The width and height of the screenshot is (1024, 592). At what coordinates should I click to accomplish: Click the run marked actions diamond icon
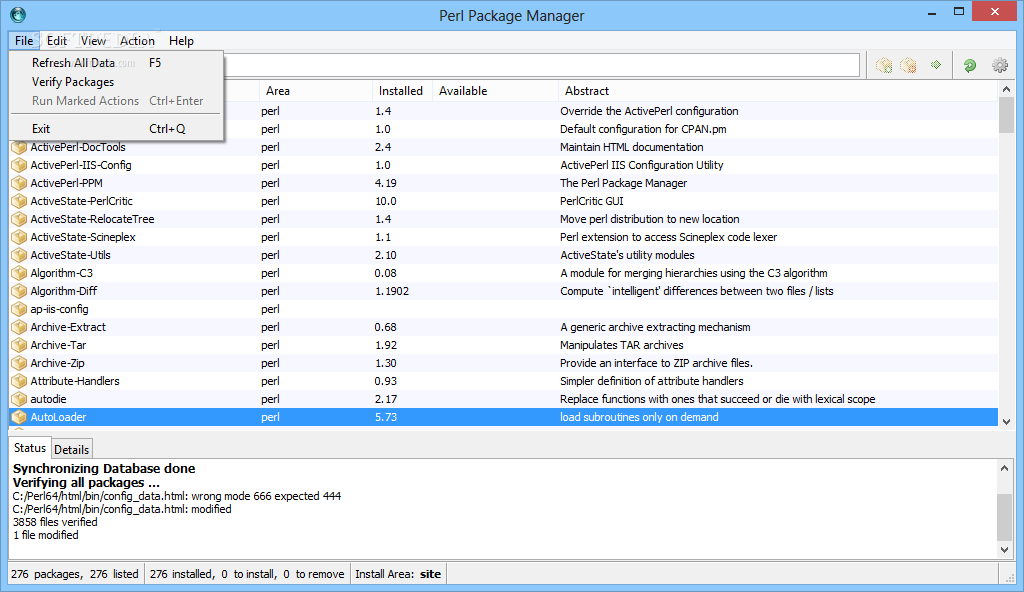[x=936, y=65]
